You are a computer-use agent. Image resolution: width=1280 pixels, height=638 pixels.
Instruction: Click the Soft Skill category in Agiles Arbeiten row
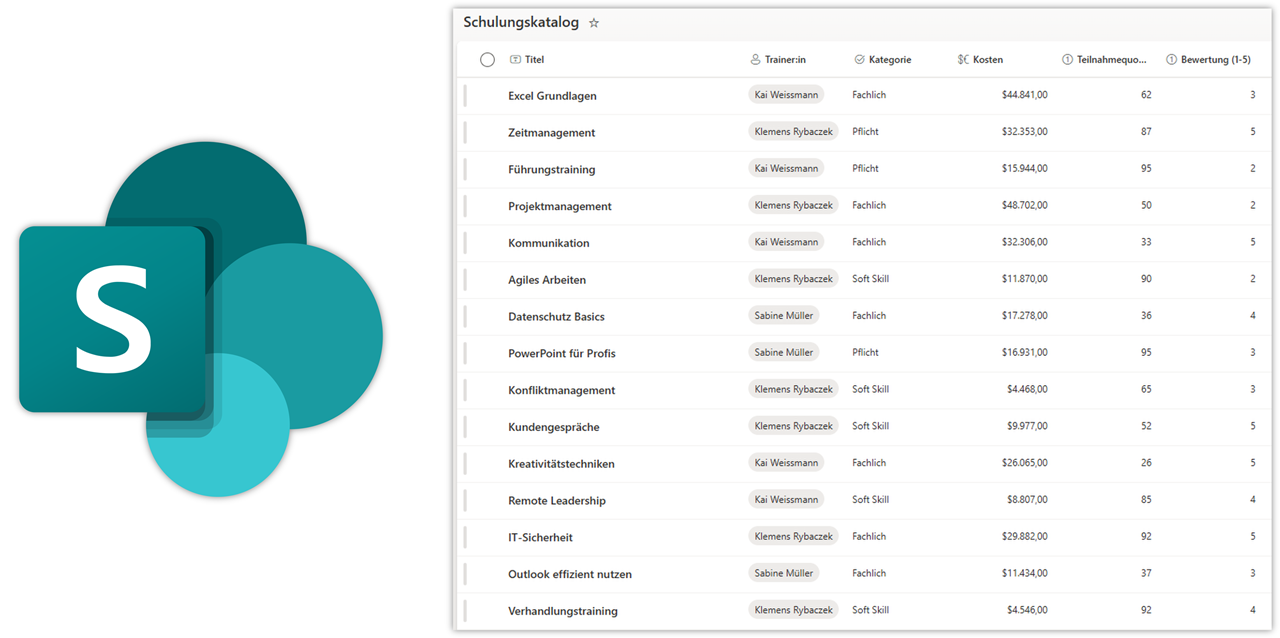tap(870, 279)
